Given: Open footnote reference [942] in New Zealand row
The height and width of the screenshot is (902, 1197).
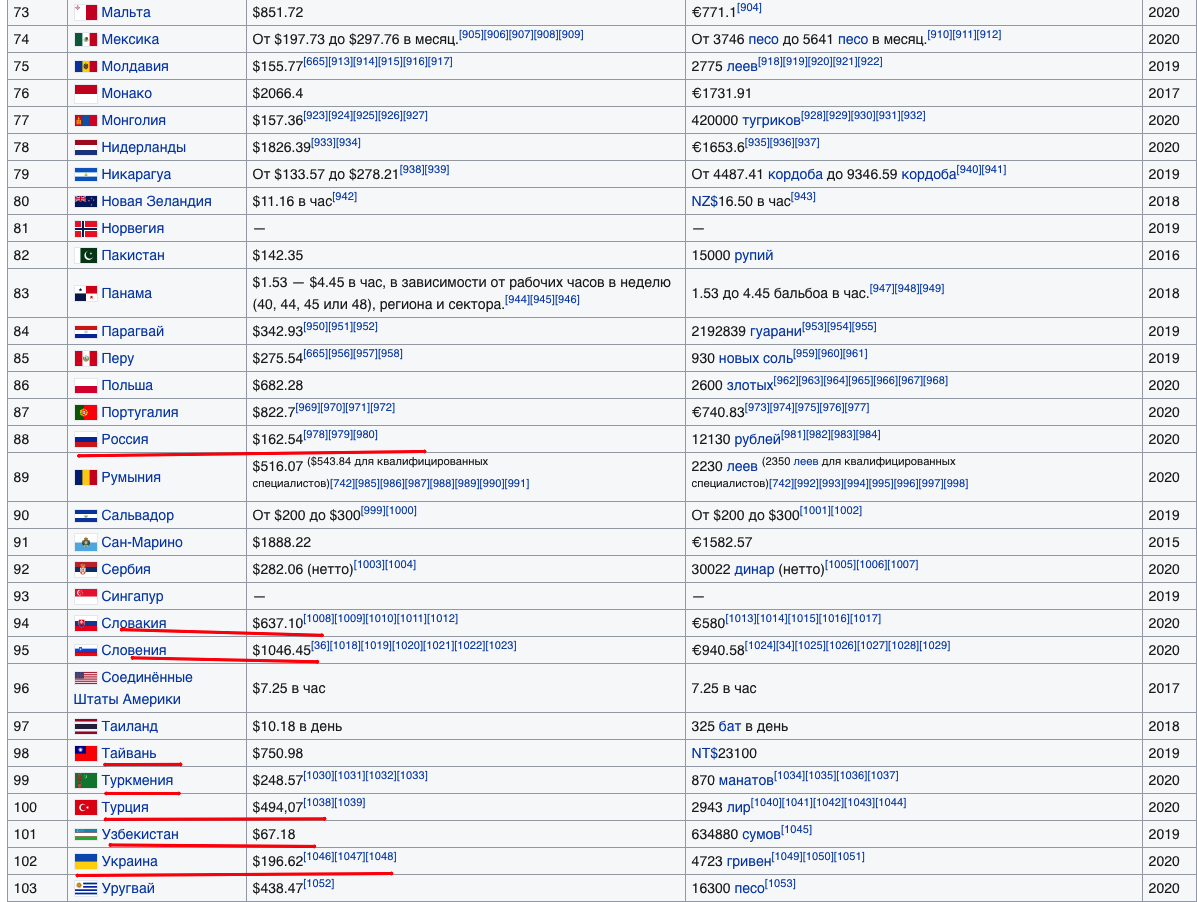Looking at the screenshot, I should pyautogui.click(x=345, y=197).
